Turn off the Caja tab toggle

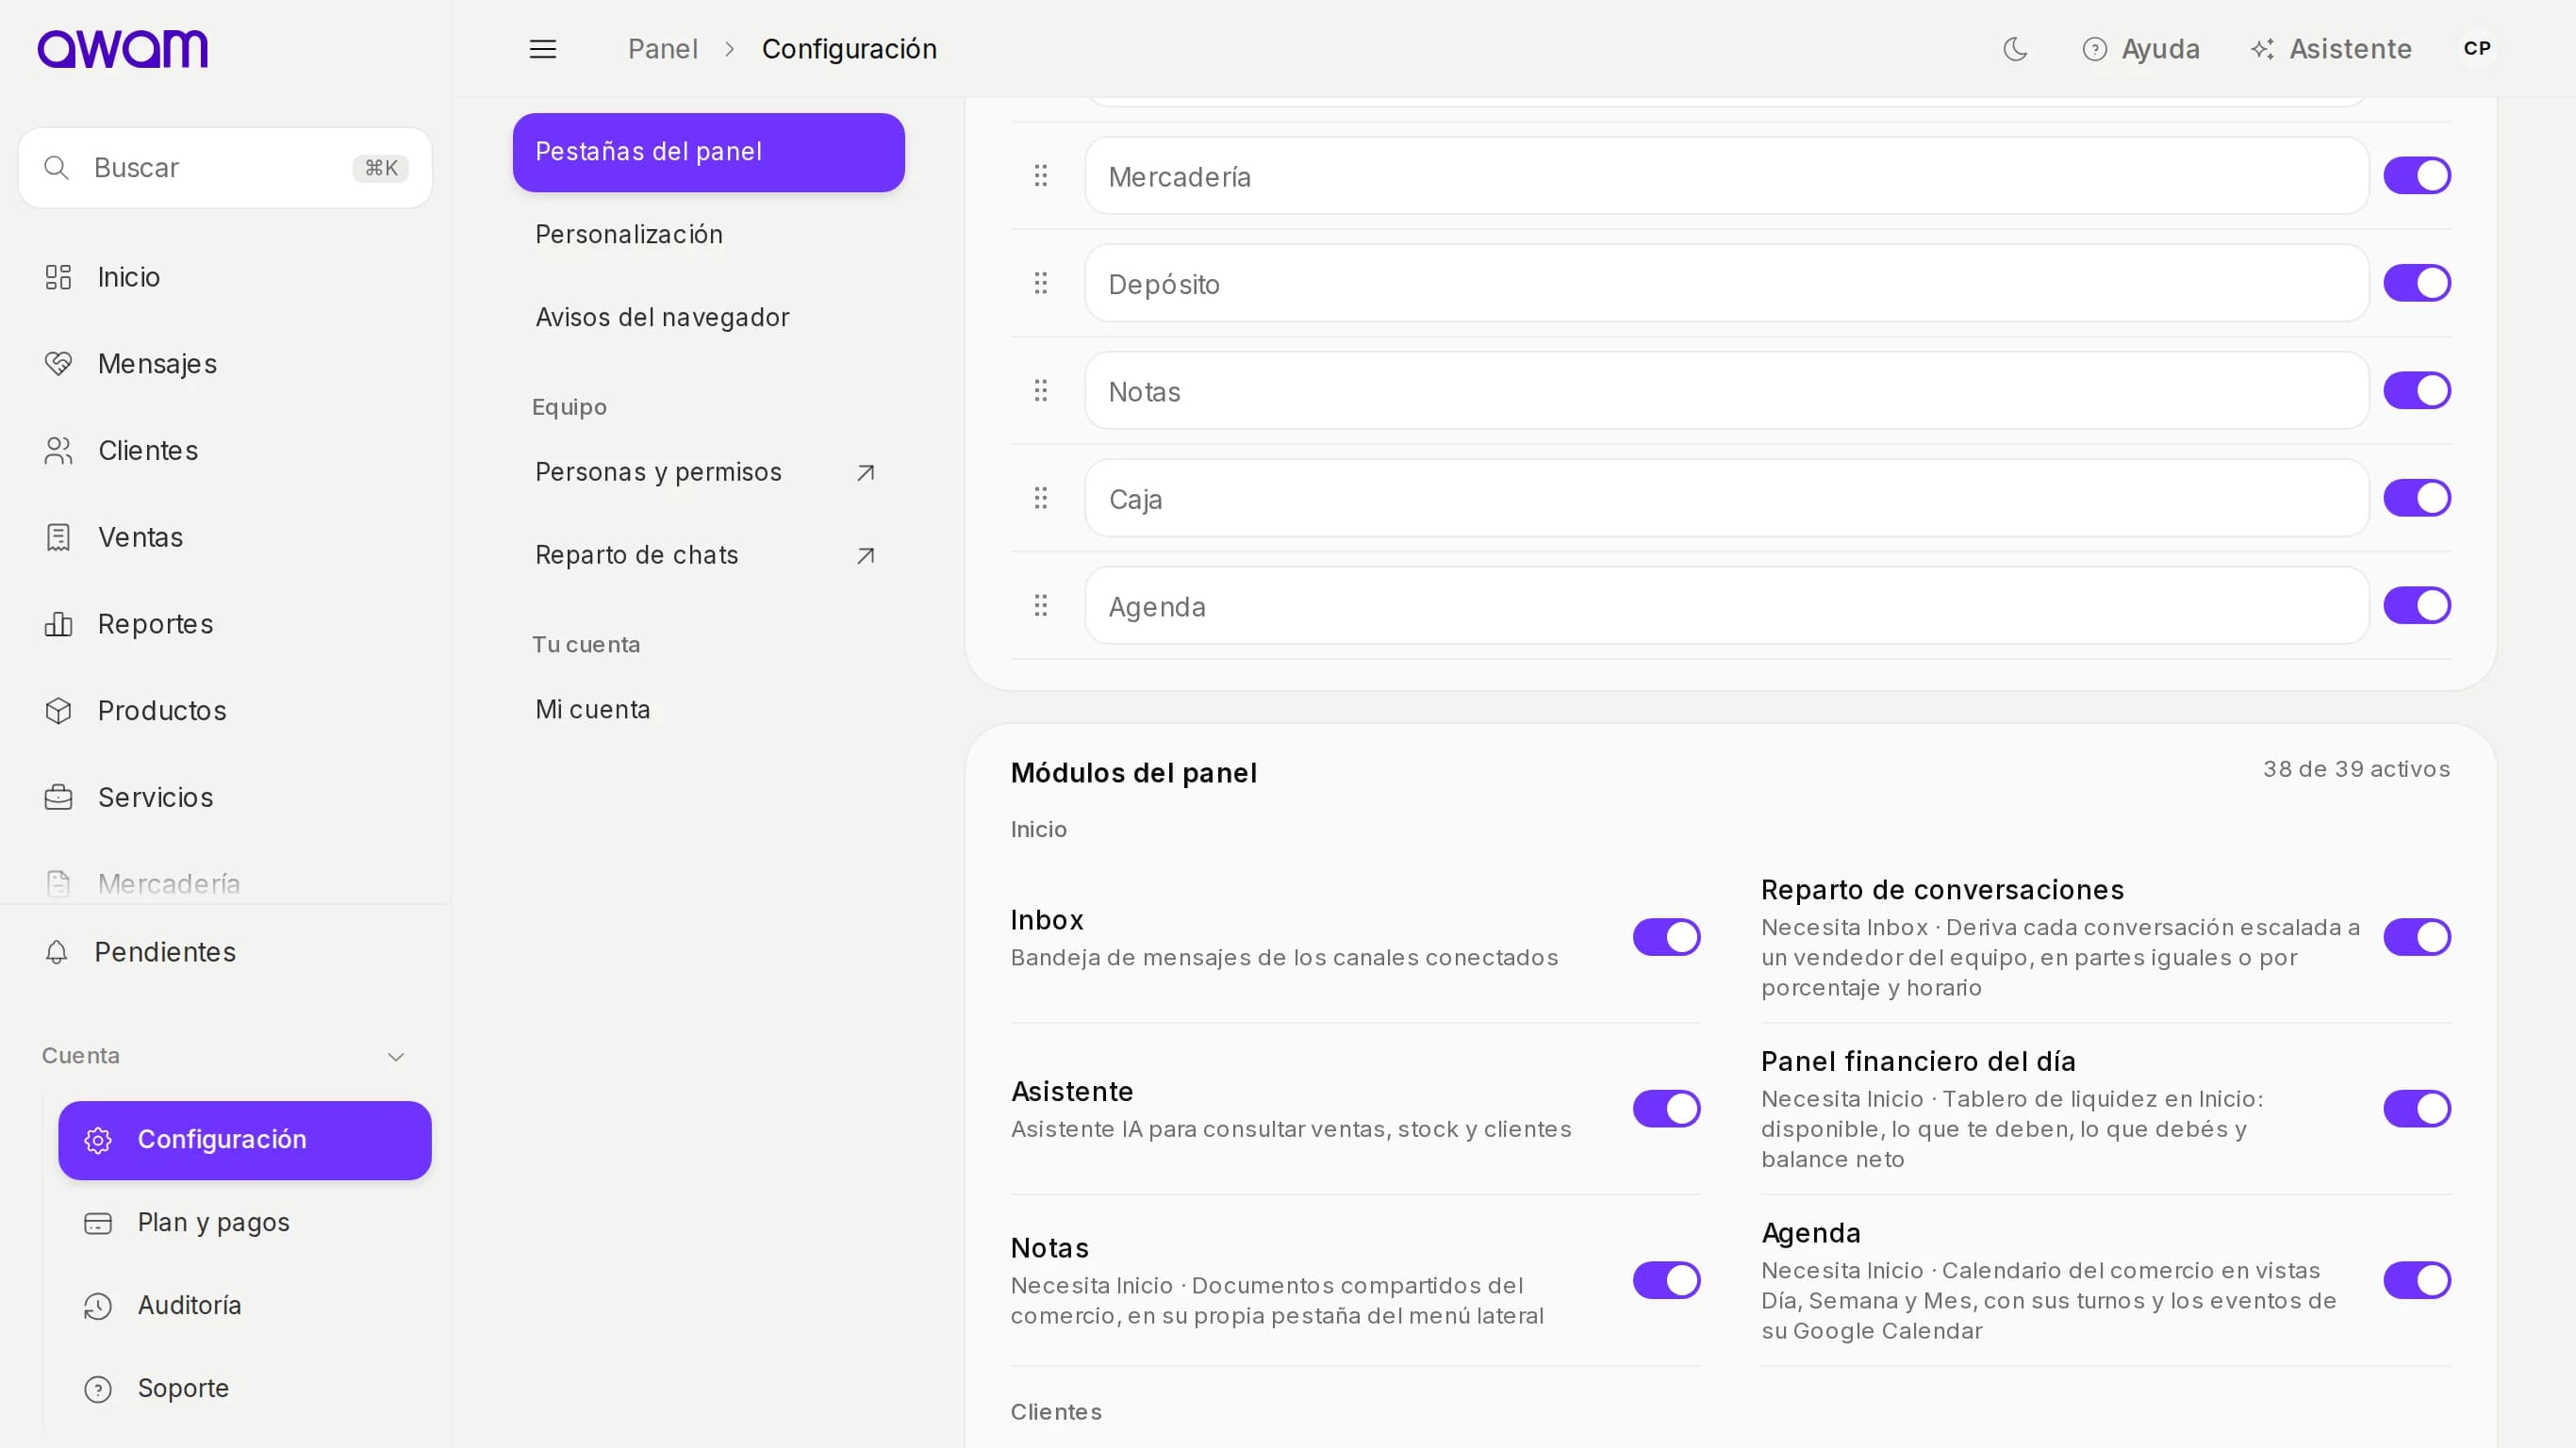point(2416,498)
